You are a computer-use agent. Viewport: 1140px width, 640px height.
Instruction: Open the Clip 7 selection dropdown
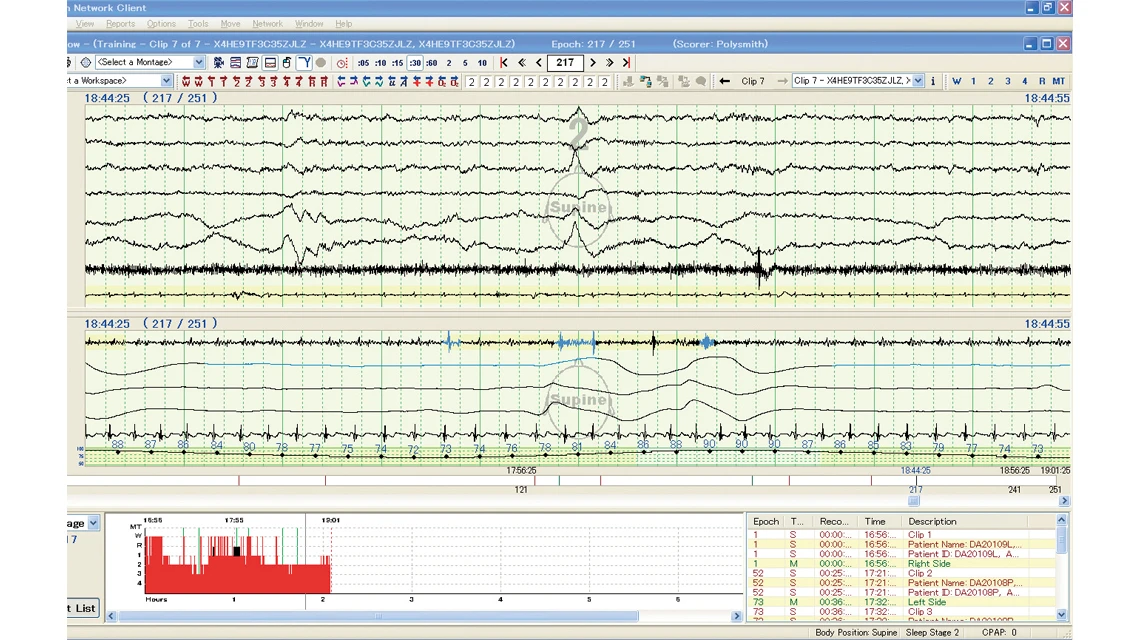pyautogui.click(x=919, y=82)
